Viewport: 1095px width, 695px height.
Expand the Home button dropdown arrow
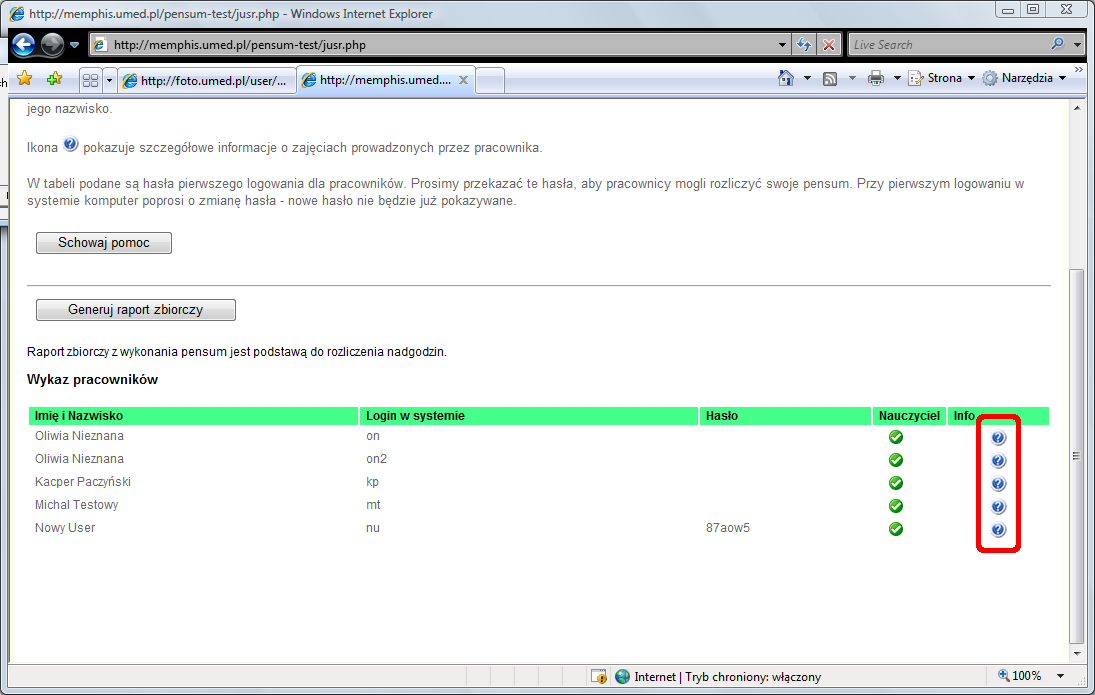[807, 78]
